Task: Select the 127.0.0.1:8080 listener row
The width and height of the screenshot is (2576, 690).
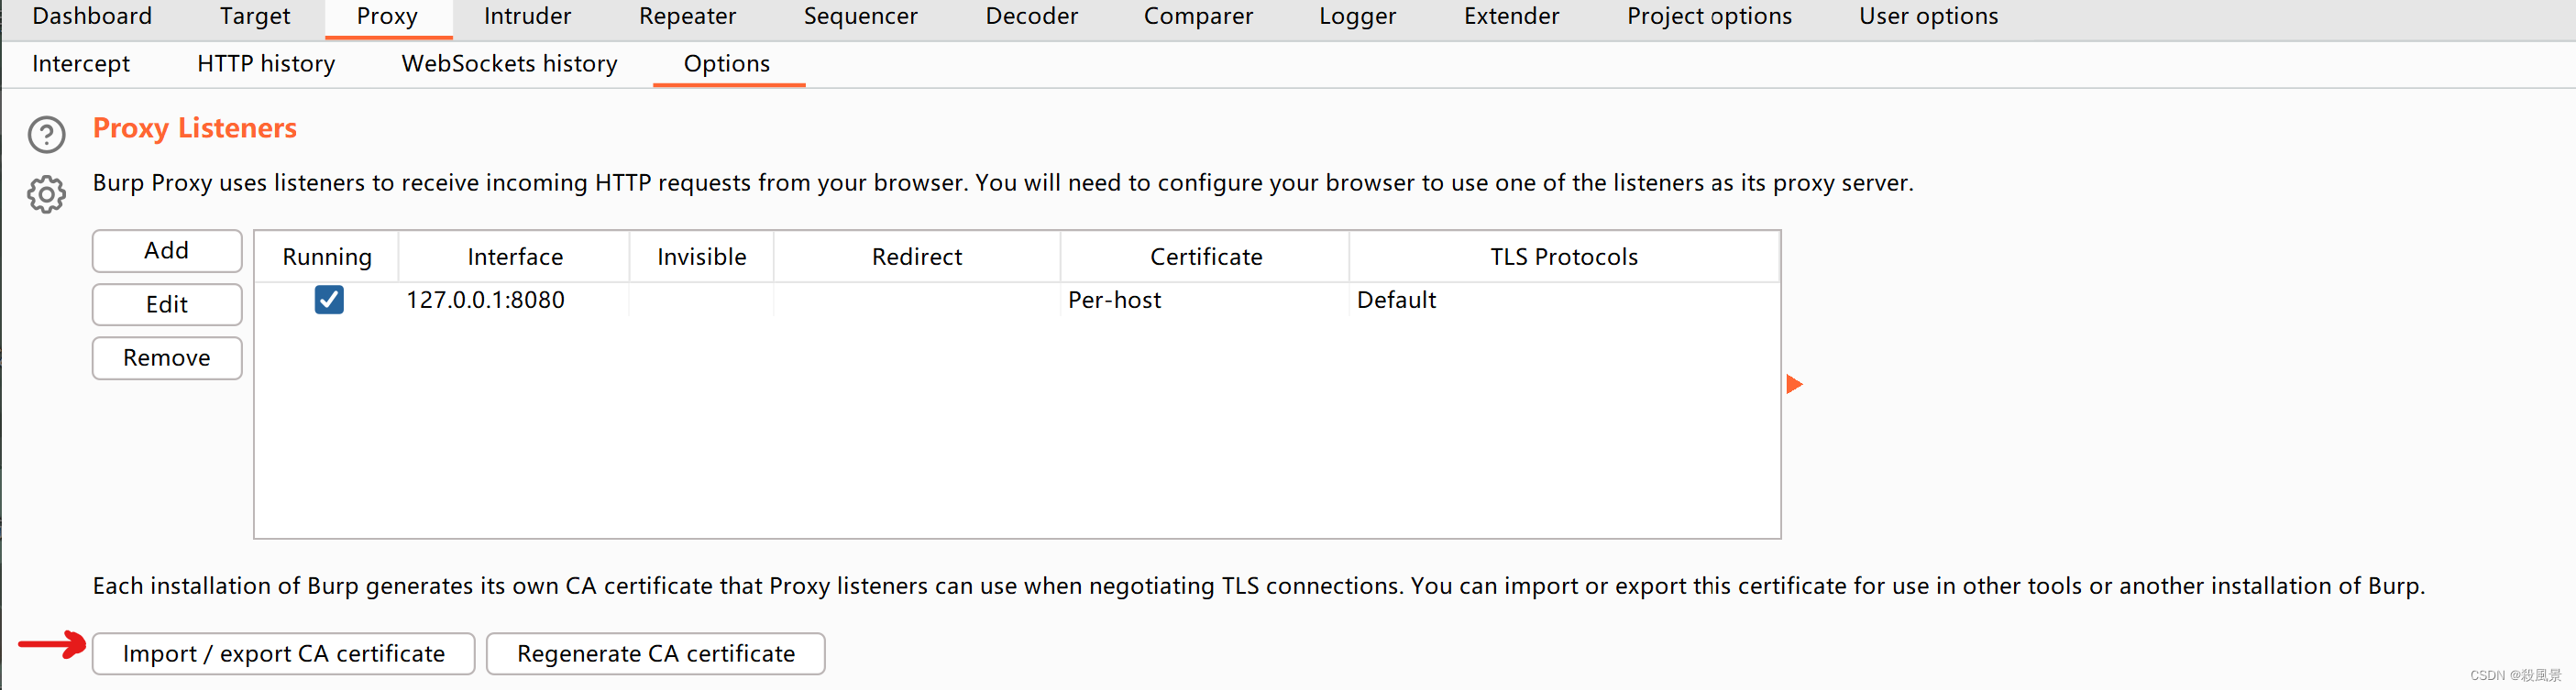Action: pos(1017,300)
